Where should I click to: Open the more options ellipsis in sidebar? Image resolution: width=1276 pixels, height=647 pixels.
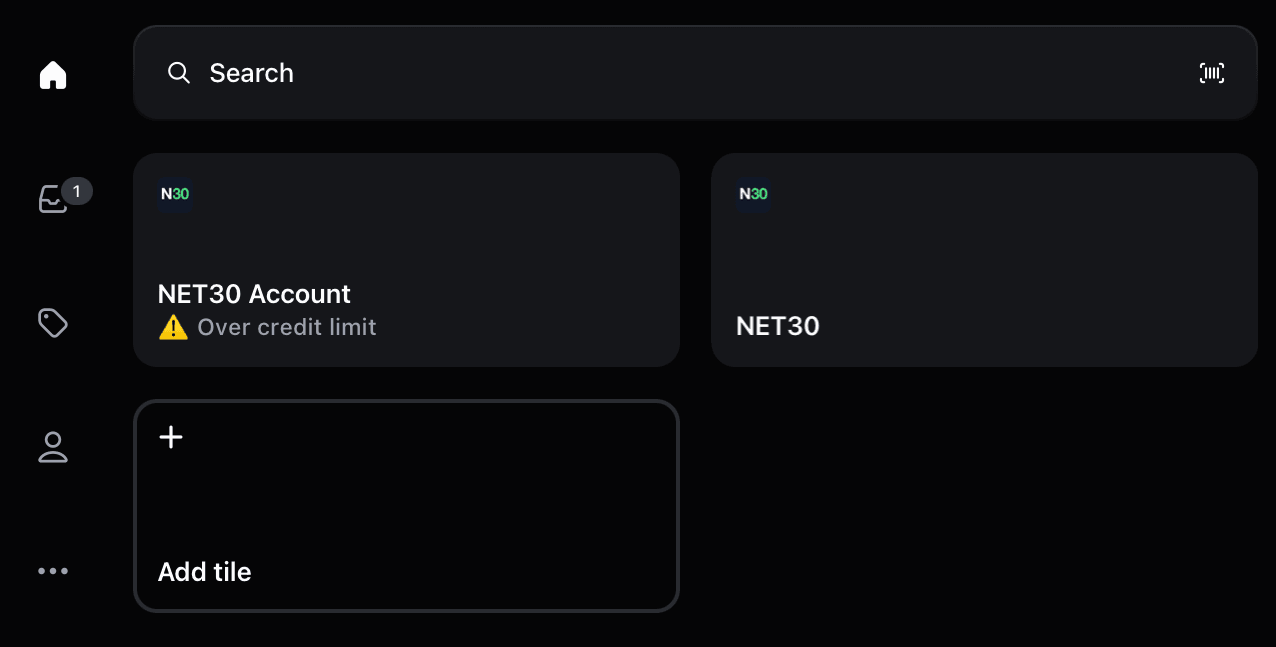[52, 571]
